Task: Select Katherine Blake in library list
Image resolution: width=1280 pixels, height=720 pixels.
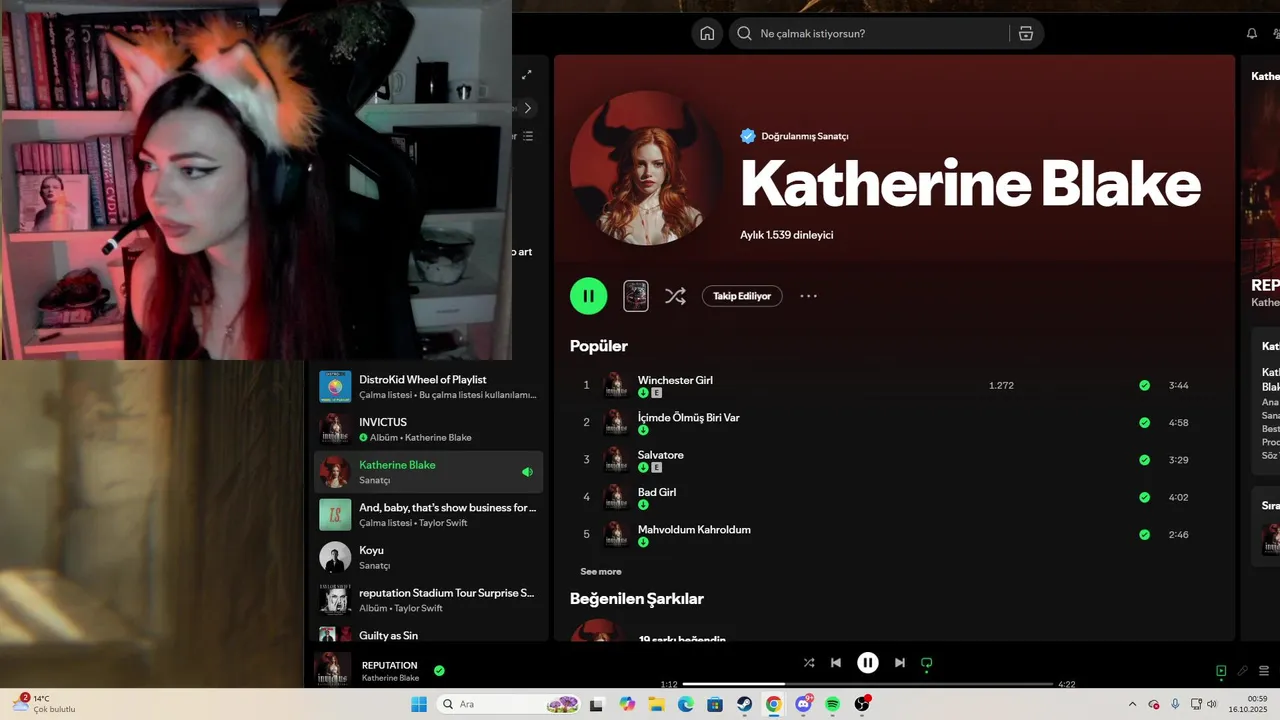Action: tap(428, 472)
